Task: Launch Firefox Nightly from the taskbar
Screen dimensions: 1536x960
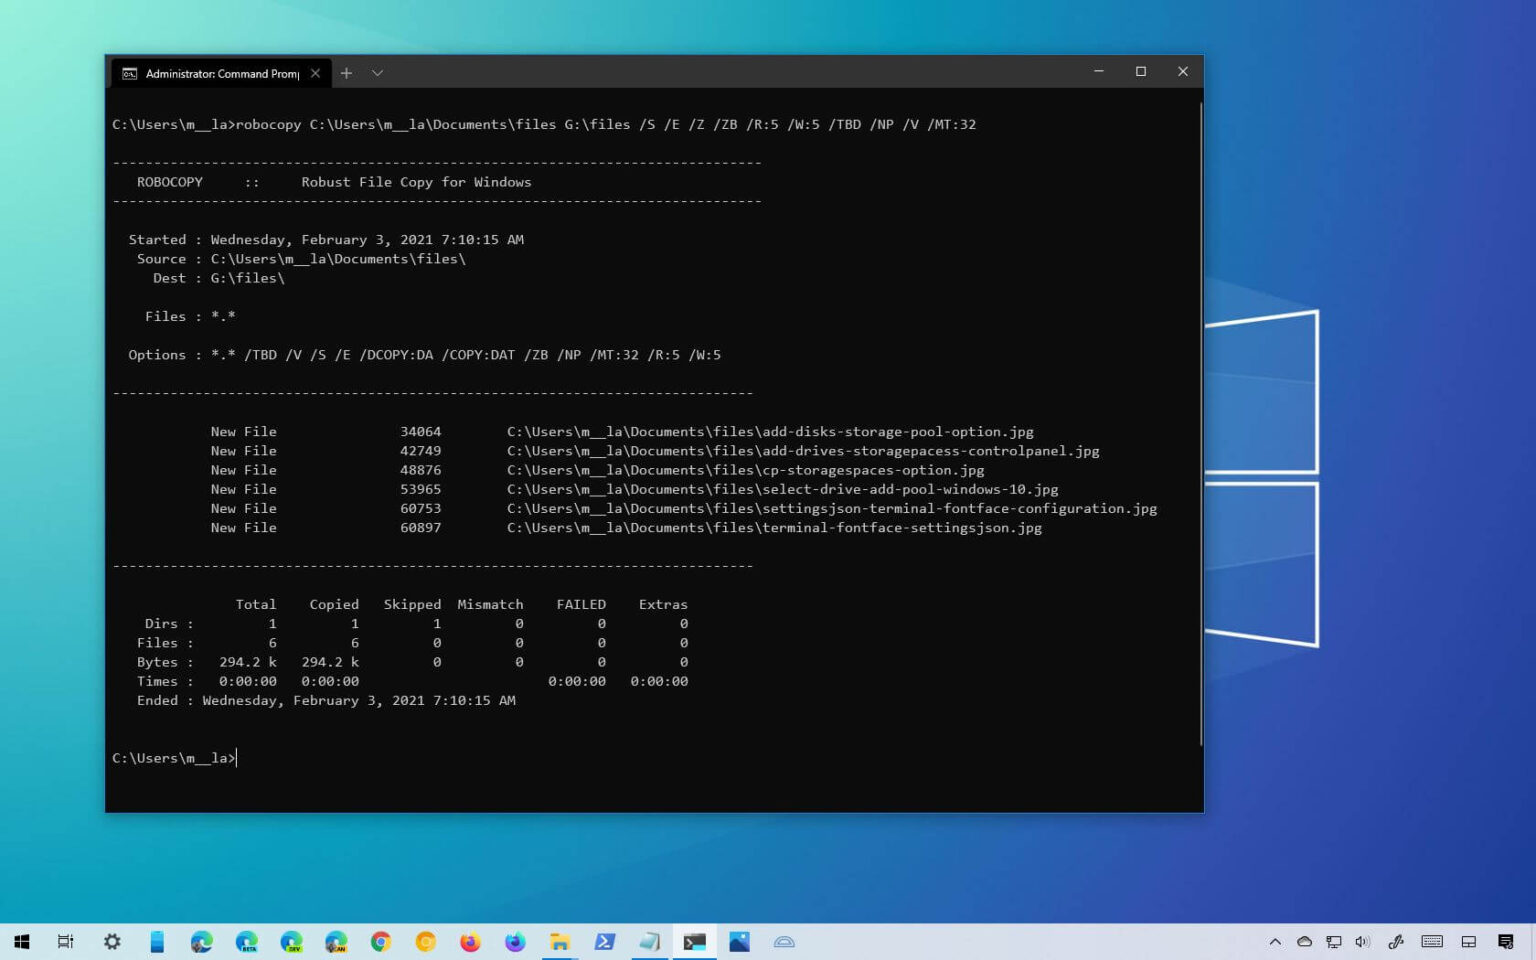Action: pyautogui.click(x=515, y=942)
